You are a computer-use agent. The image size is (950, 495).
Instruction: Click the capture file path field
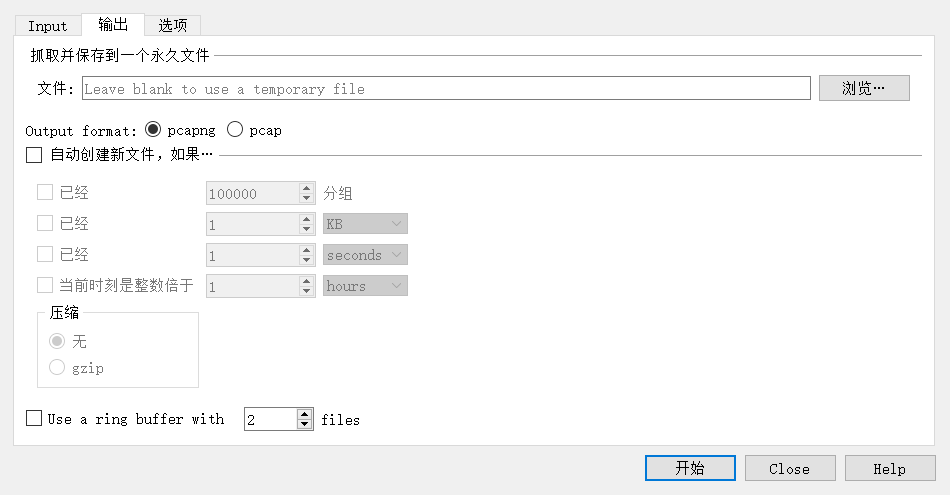tap(445, 89)
